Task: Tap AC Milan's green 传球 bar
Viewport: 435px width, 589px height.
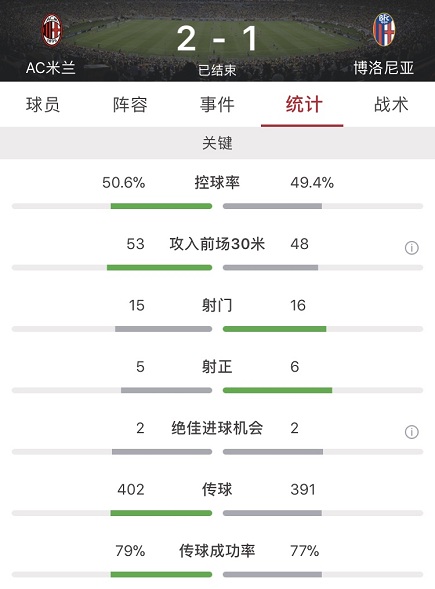Action: pyautogui.click(x=161, y=513)
